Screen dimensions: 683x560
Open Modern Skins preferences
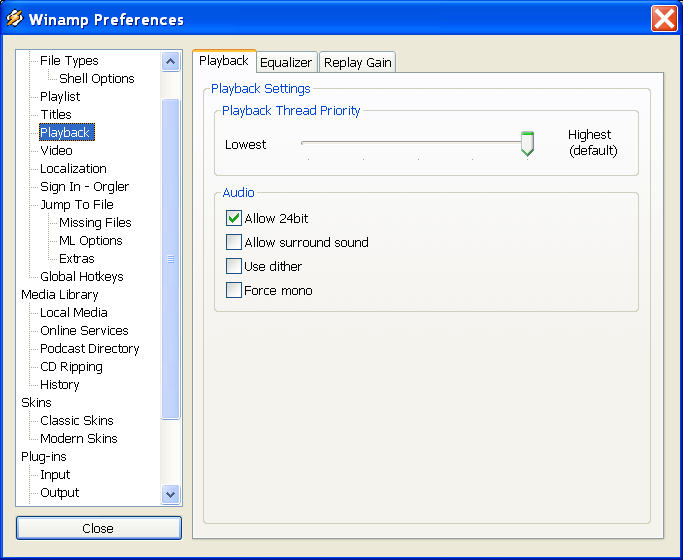[78, 439]
